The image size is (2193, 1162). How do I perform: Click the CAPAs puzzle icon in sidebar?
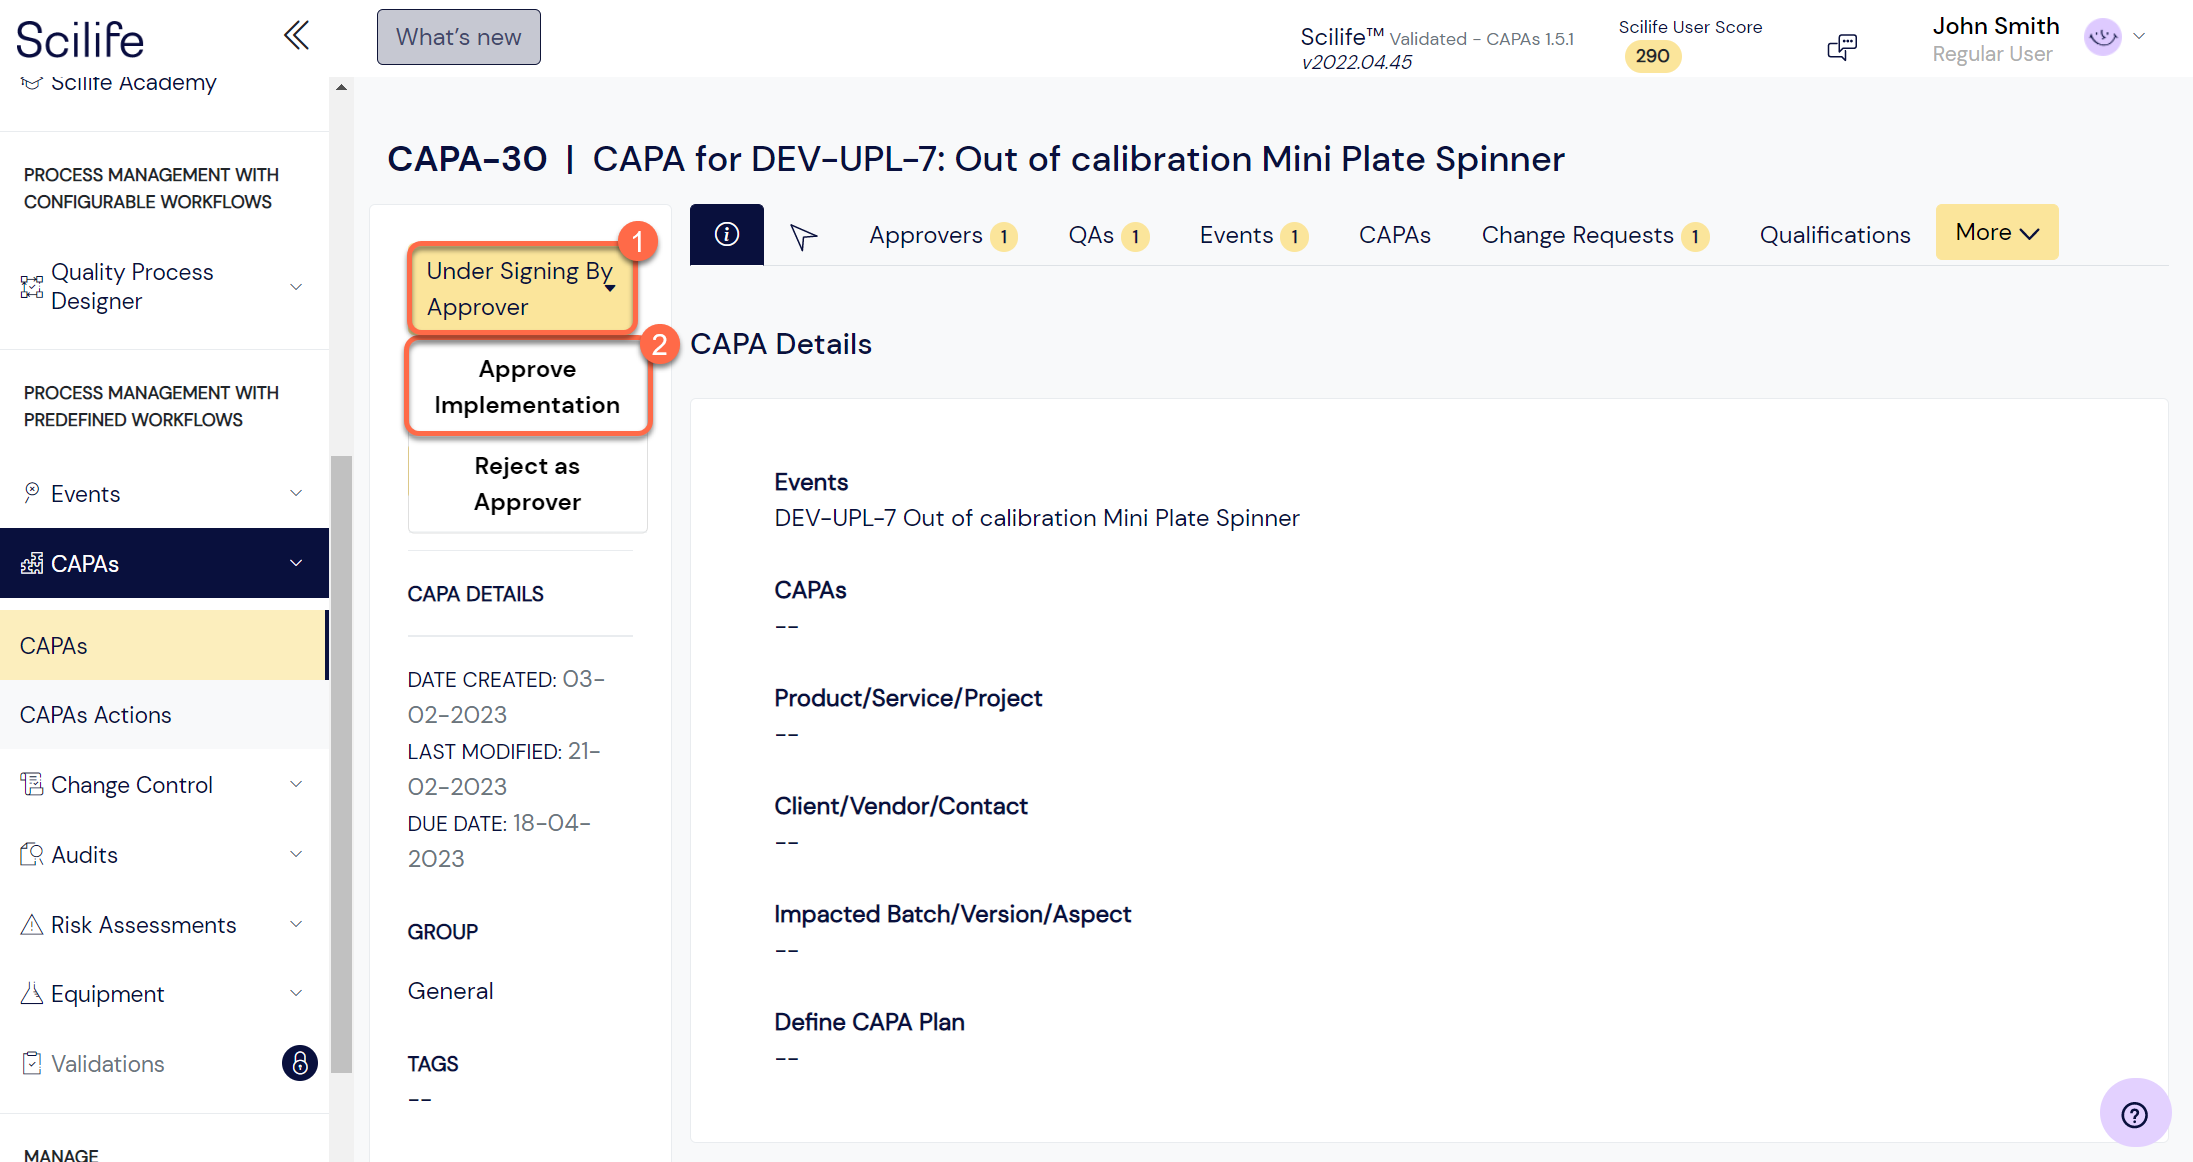(32, 563)
